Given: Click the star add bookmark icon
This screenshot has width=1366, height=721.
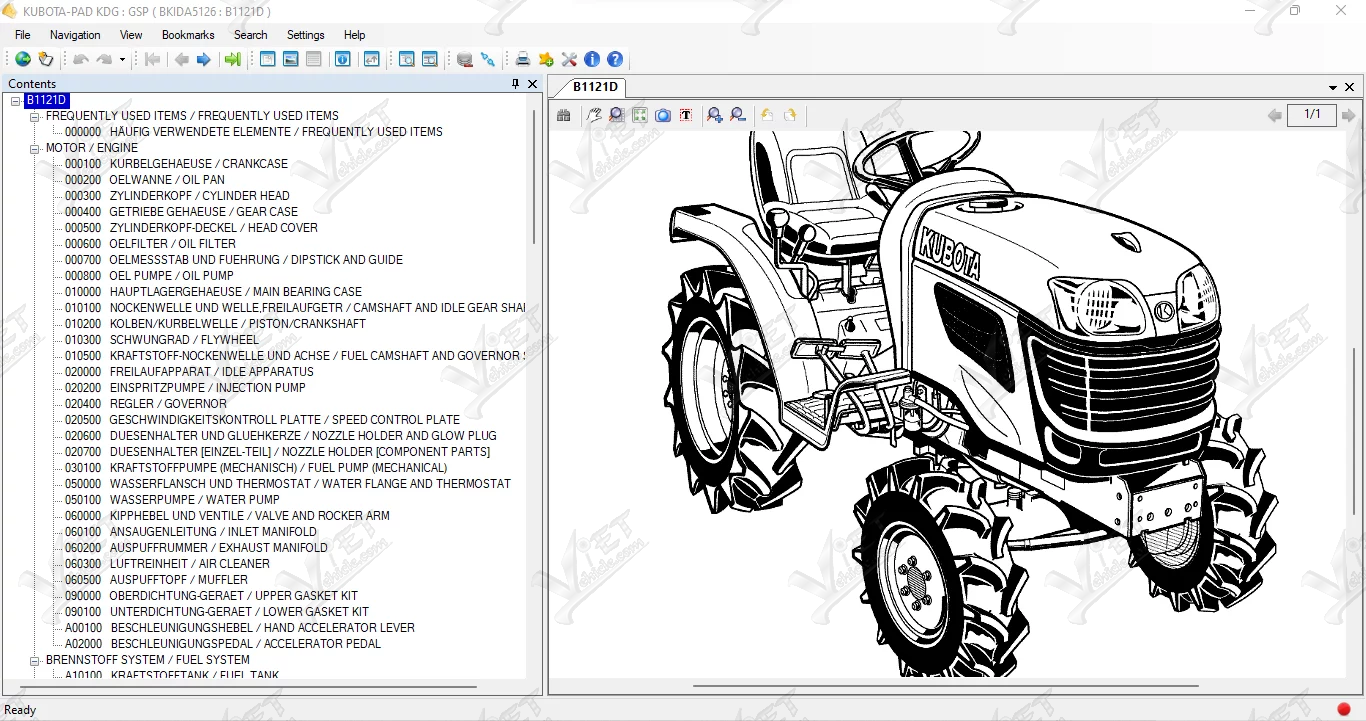Looking at the screenshot, I should [546, 60].
